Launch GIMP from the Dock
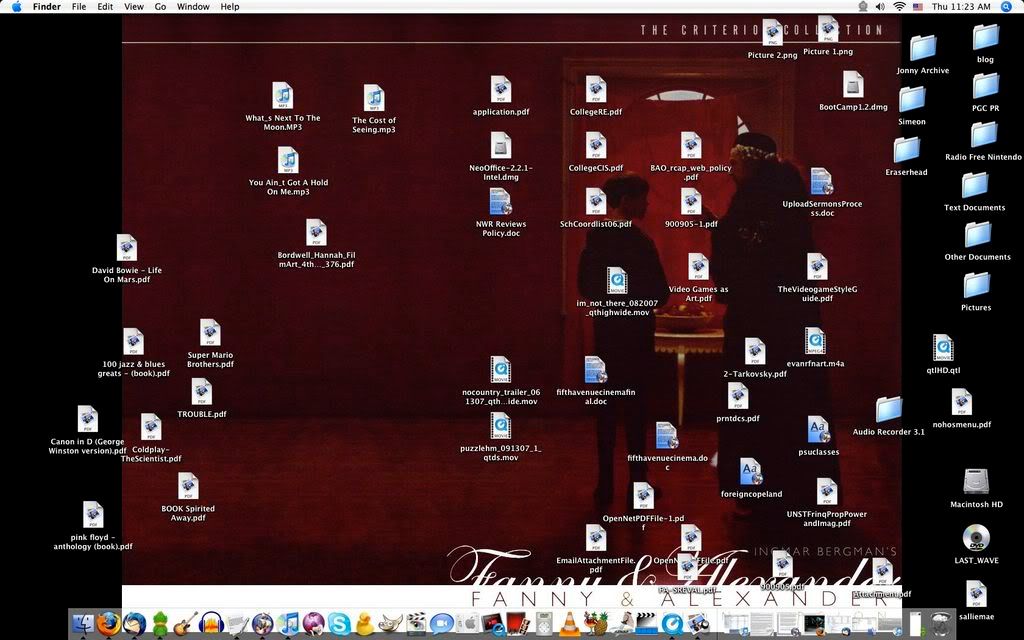 tap(391, 624)
